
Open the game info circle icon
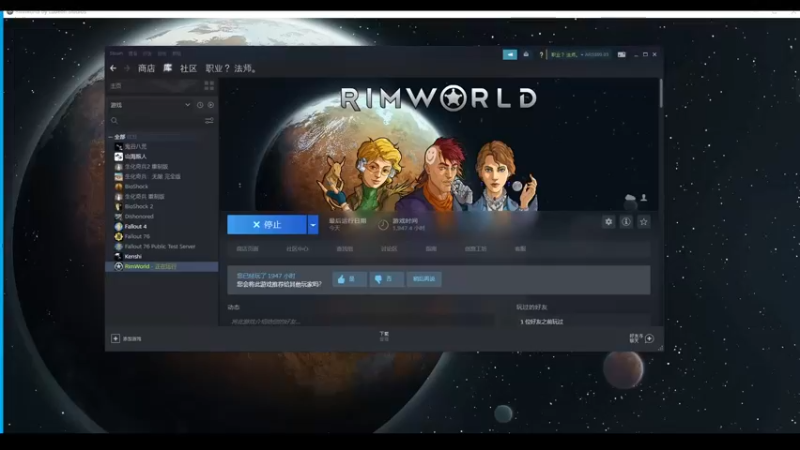626,222
